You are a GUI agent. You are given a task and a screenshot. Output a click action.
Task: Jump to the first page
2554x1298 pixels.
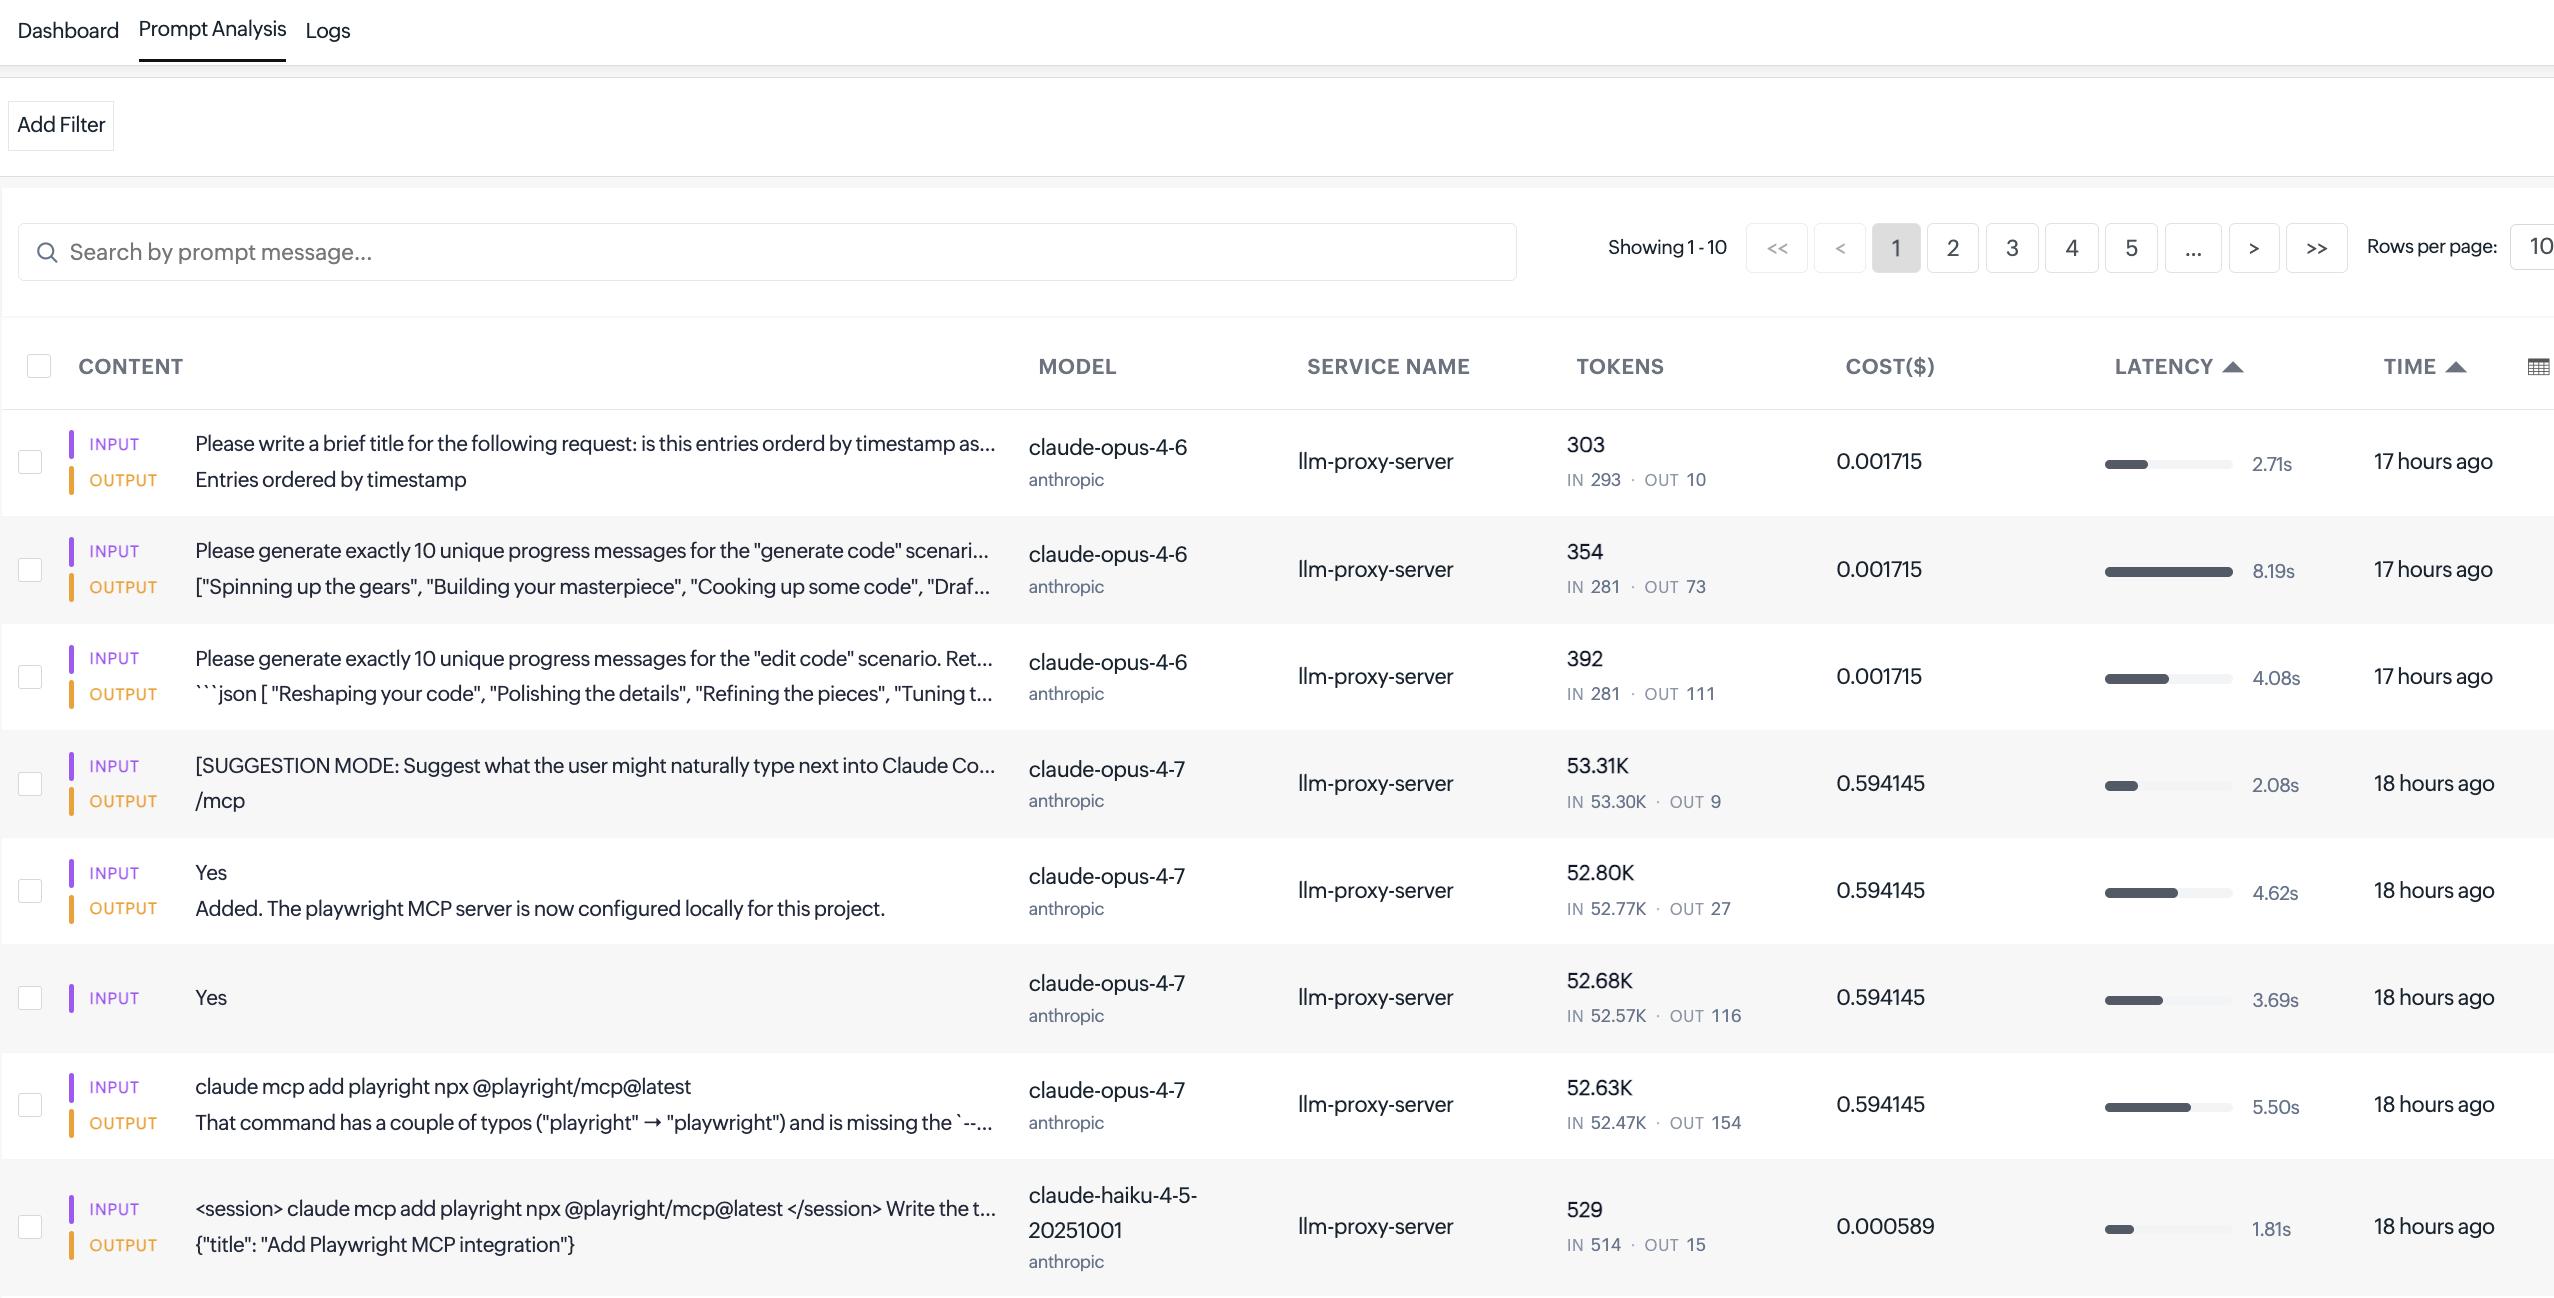(1777, 248)
